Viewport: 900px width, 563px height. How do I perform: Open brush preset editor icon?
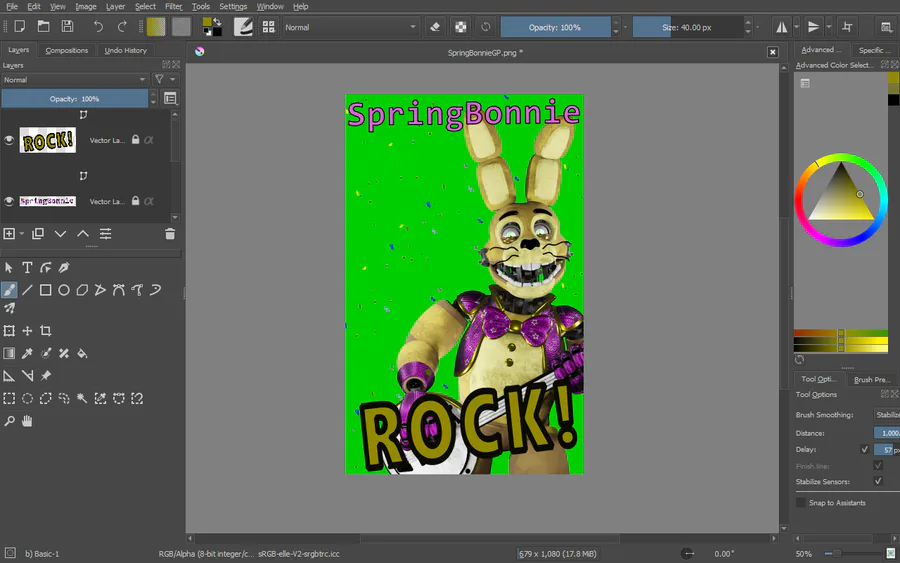click(243, 26)
